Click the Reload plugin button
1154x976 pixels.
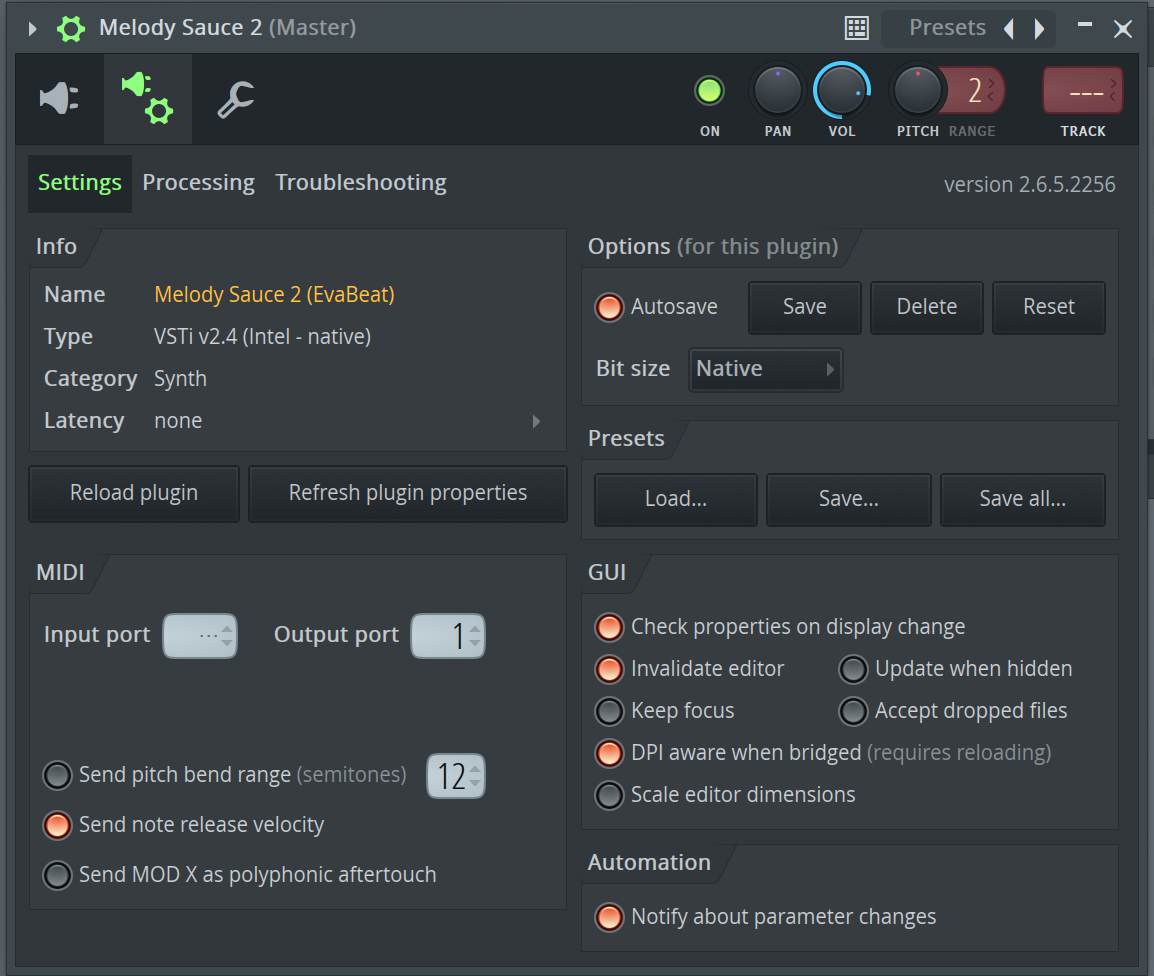click(134, 493)
